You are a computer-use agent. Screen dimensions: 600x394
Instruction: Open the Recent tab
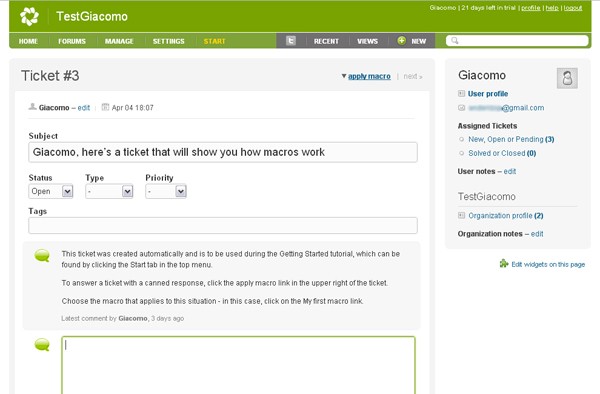coord(326,41)
